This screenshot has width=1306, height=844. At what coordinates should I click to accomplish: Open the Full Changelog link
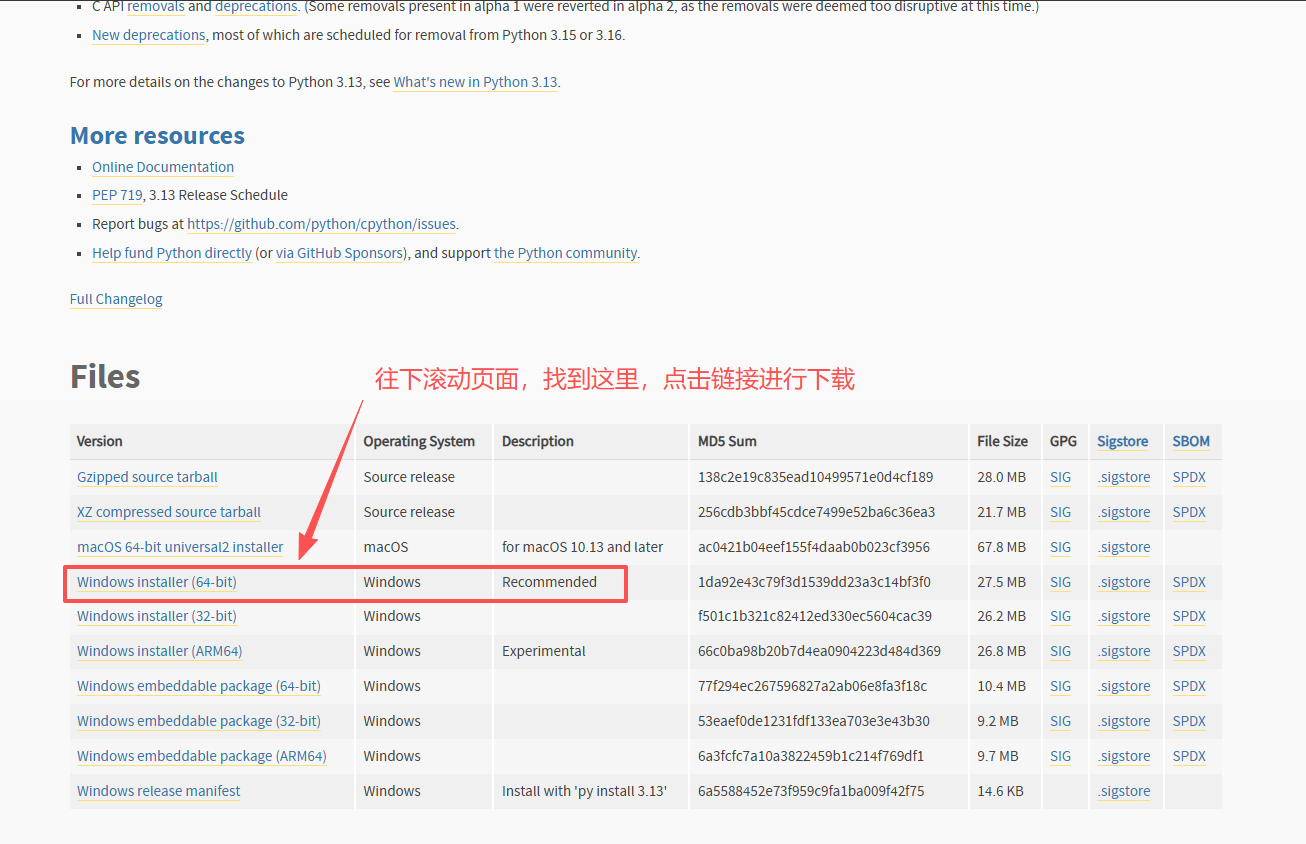click(116, 299)
